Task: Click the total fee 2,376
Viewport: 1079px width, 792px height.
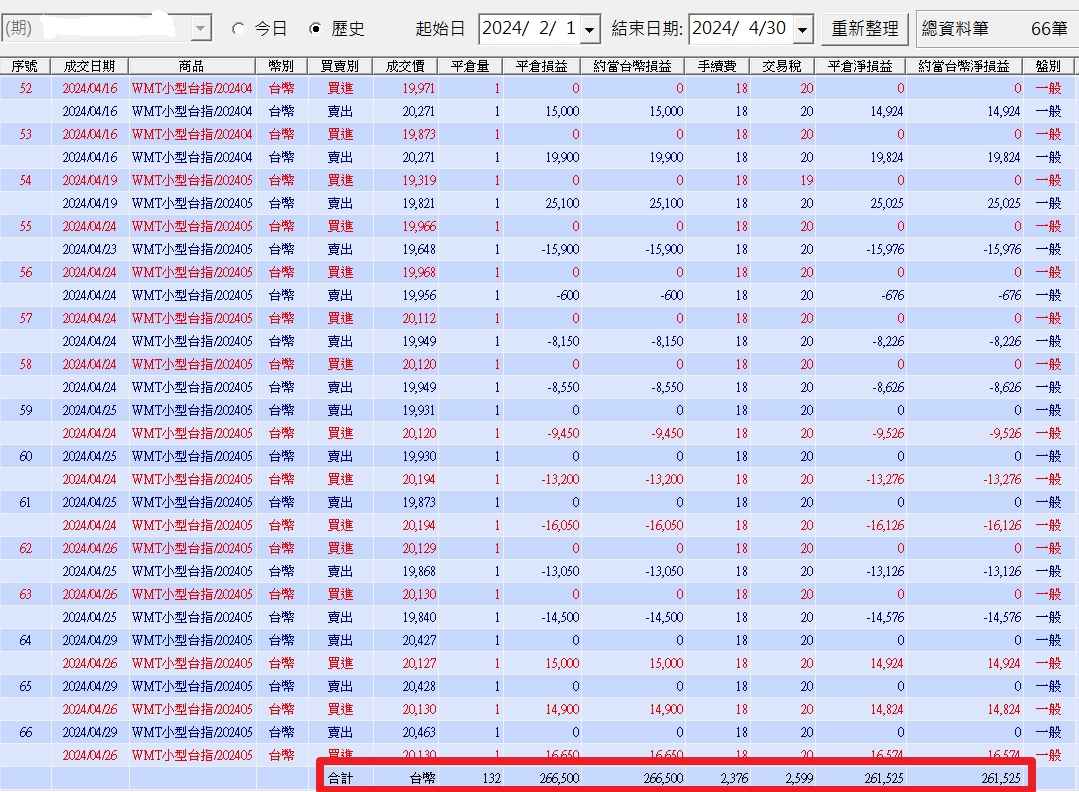Action: (x=734, y=778)
